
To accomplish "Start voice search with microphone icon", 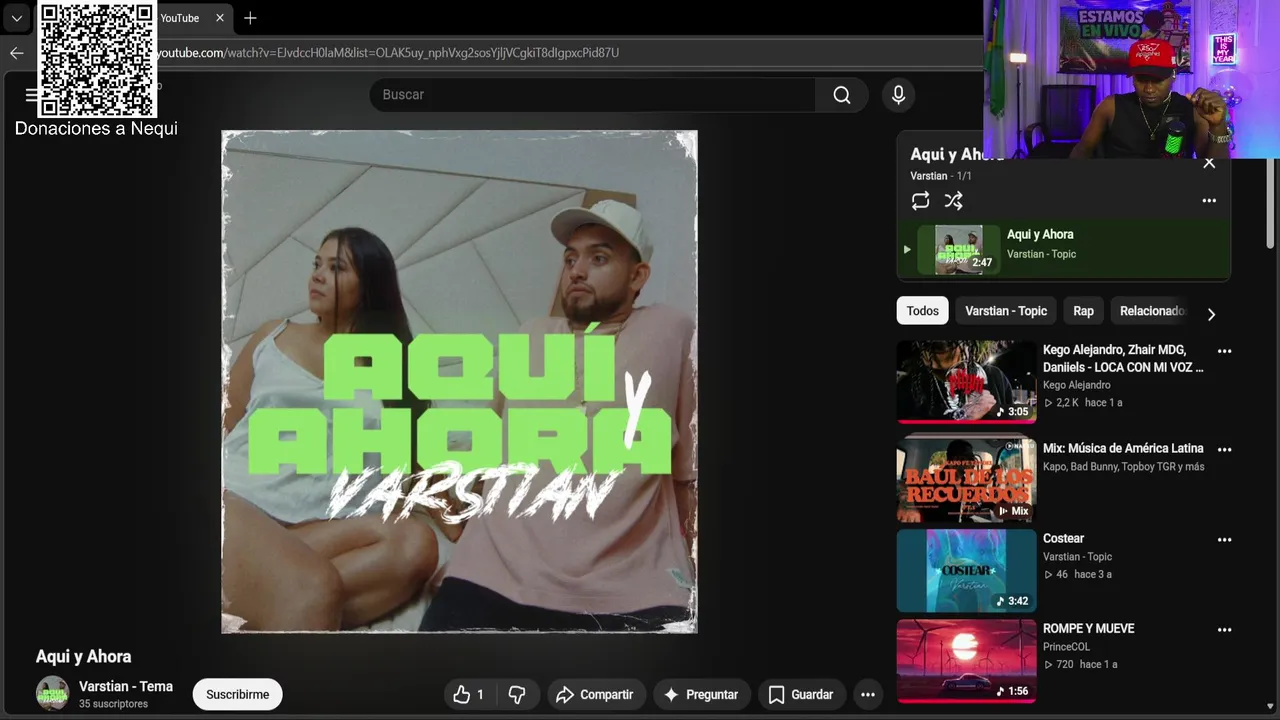I will click(898, 94).
